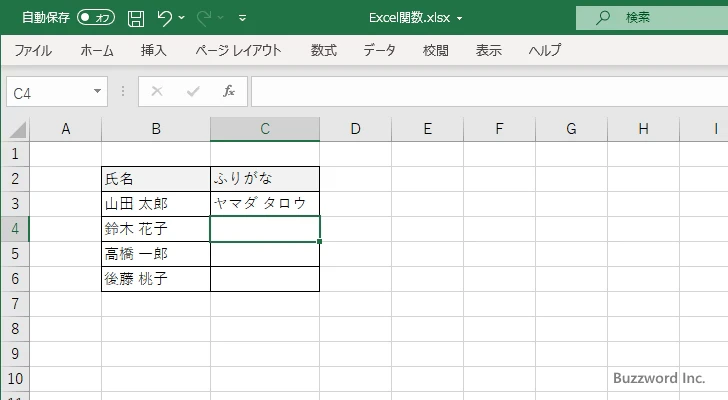
Task: Click the Insert Function fx icon
Action: point(228,92)
